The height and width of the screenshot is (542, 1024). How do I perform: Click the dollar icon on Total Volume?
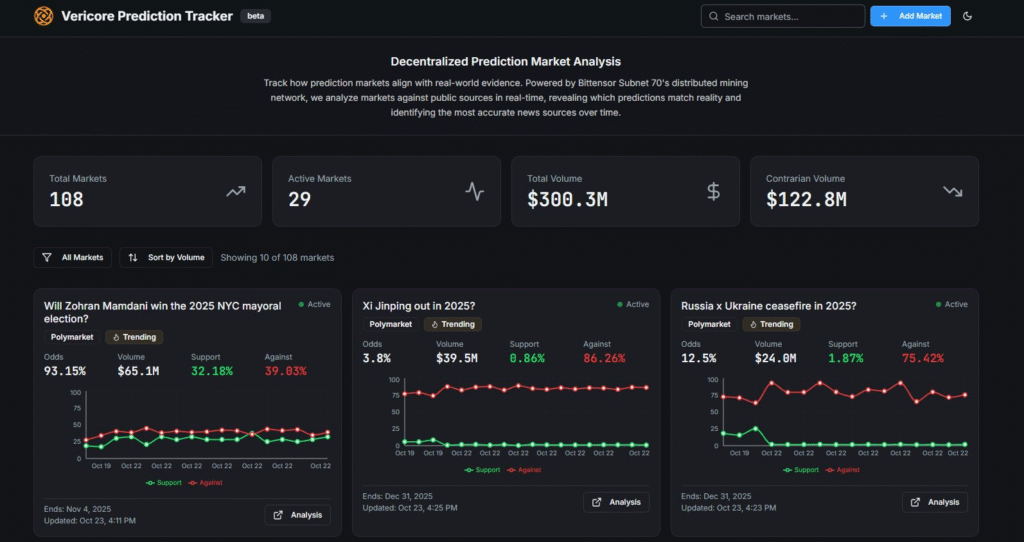[x=713, y=191]
